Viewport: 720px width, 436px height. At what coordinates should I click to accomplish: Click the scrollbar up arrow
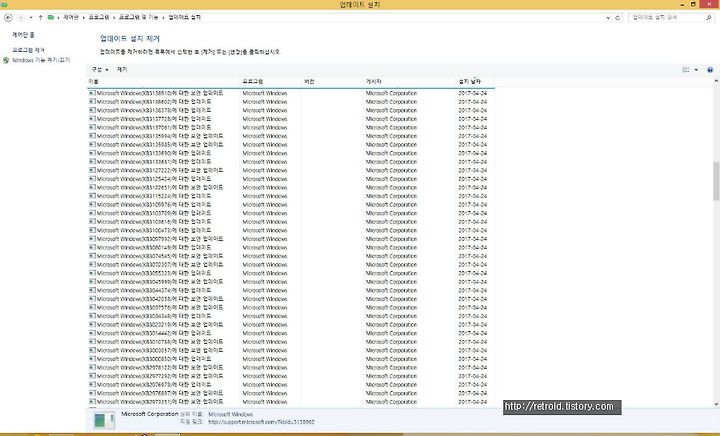[716, 81]
